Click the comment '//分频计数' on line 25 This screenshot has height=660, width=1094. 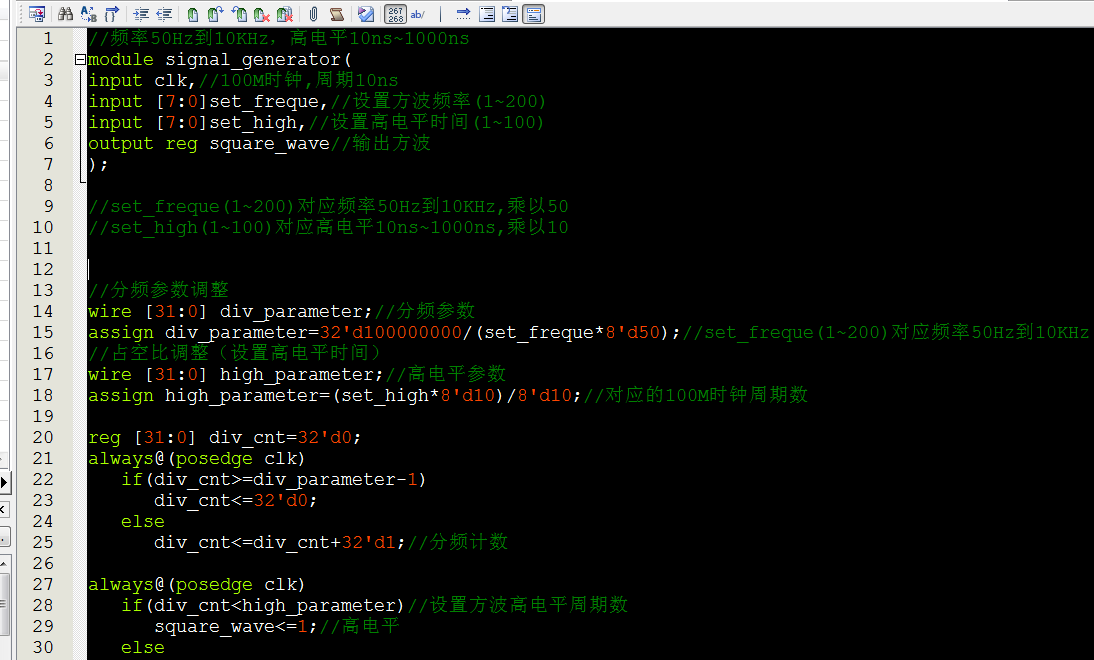pos(458,543)
